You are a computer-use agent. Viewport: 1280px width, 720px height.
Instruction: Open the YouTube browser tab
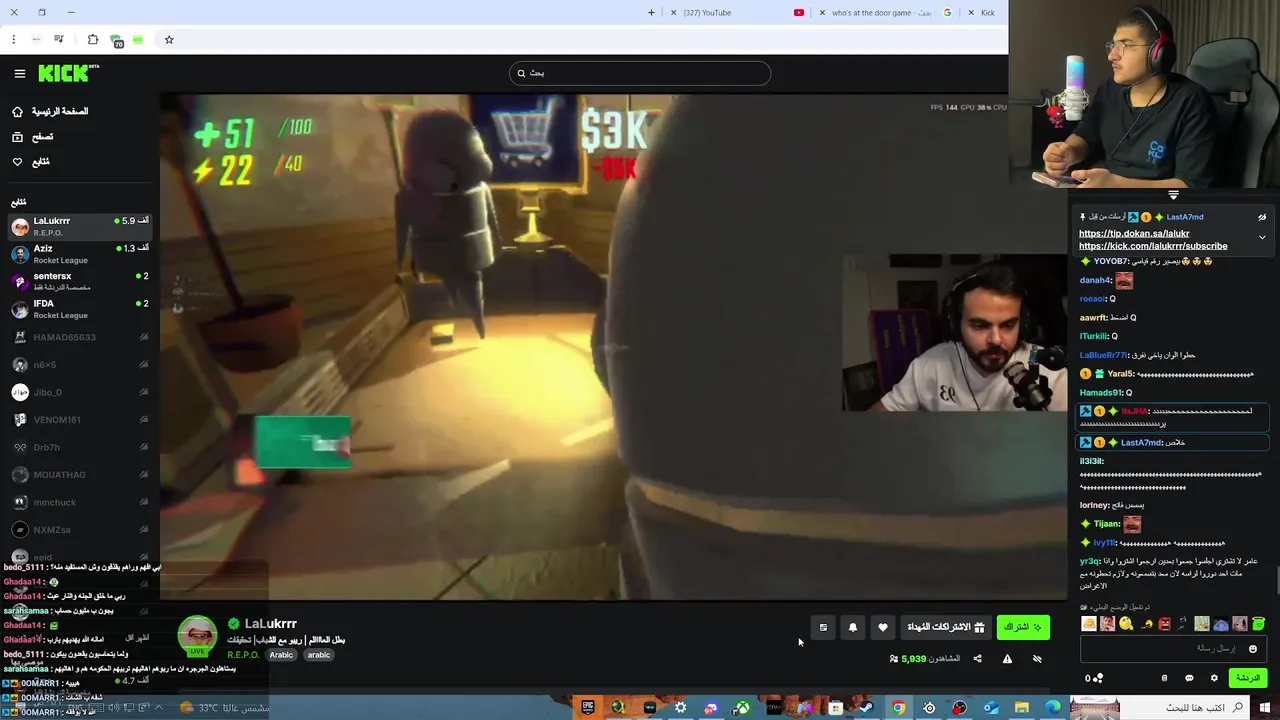(736, 12)
